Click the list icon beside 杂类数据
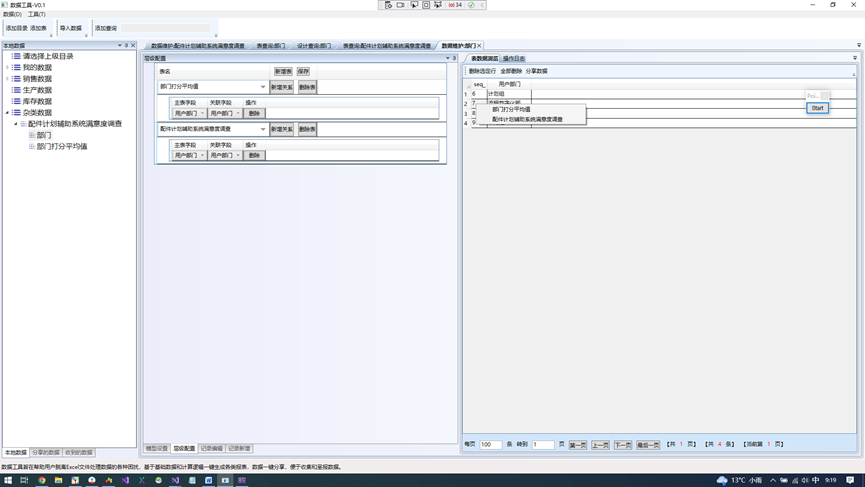The width and height of the screenshot is (865, 487). coord(17,113)
